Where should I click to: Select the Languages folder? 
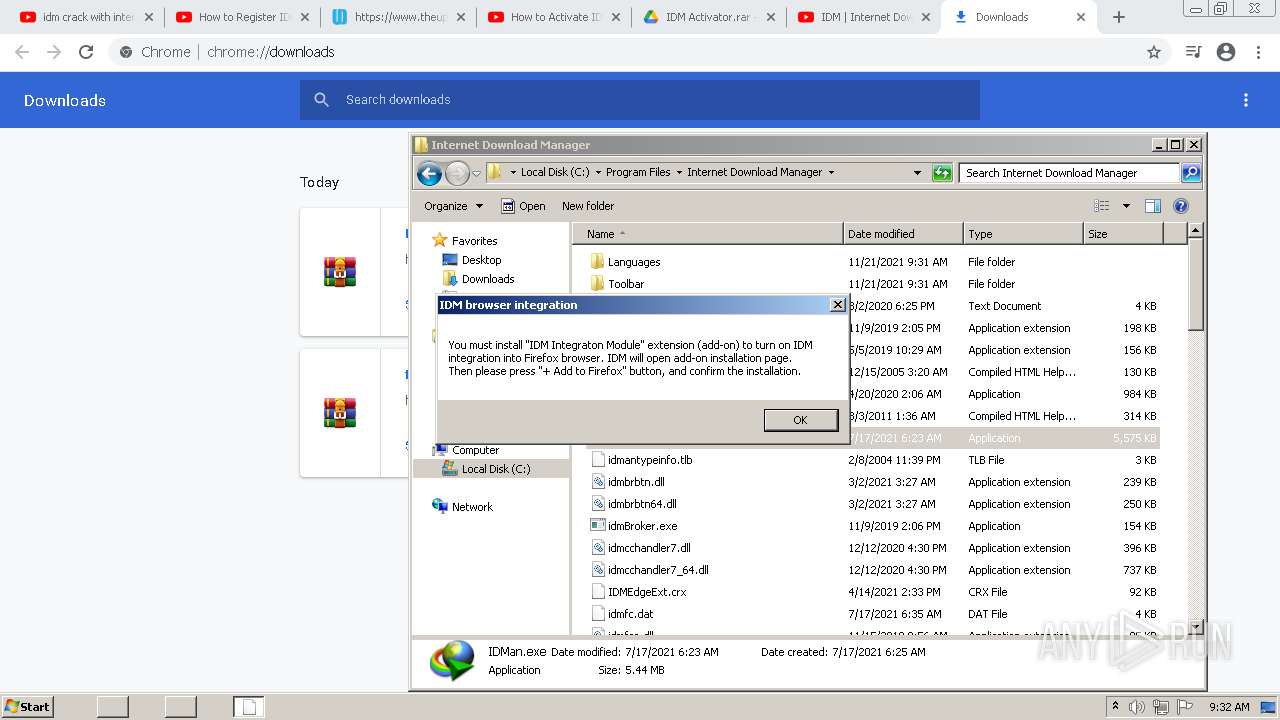(x=634, y=262)
